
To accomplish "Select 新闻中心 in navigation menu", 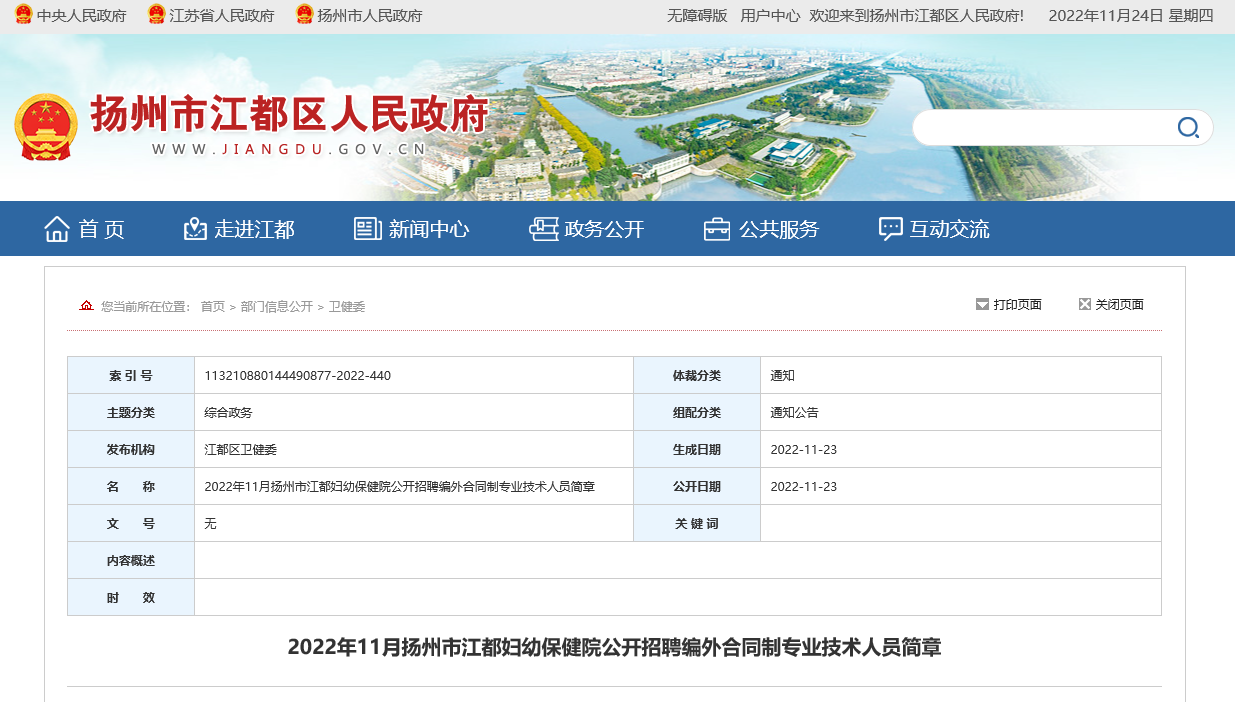I will (429, 229).
